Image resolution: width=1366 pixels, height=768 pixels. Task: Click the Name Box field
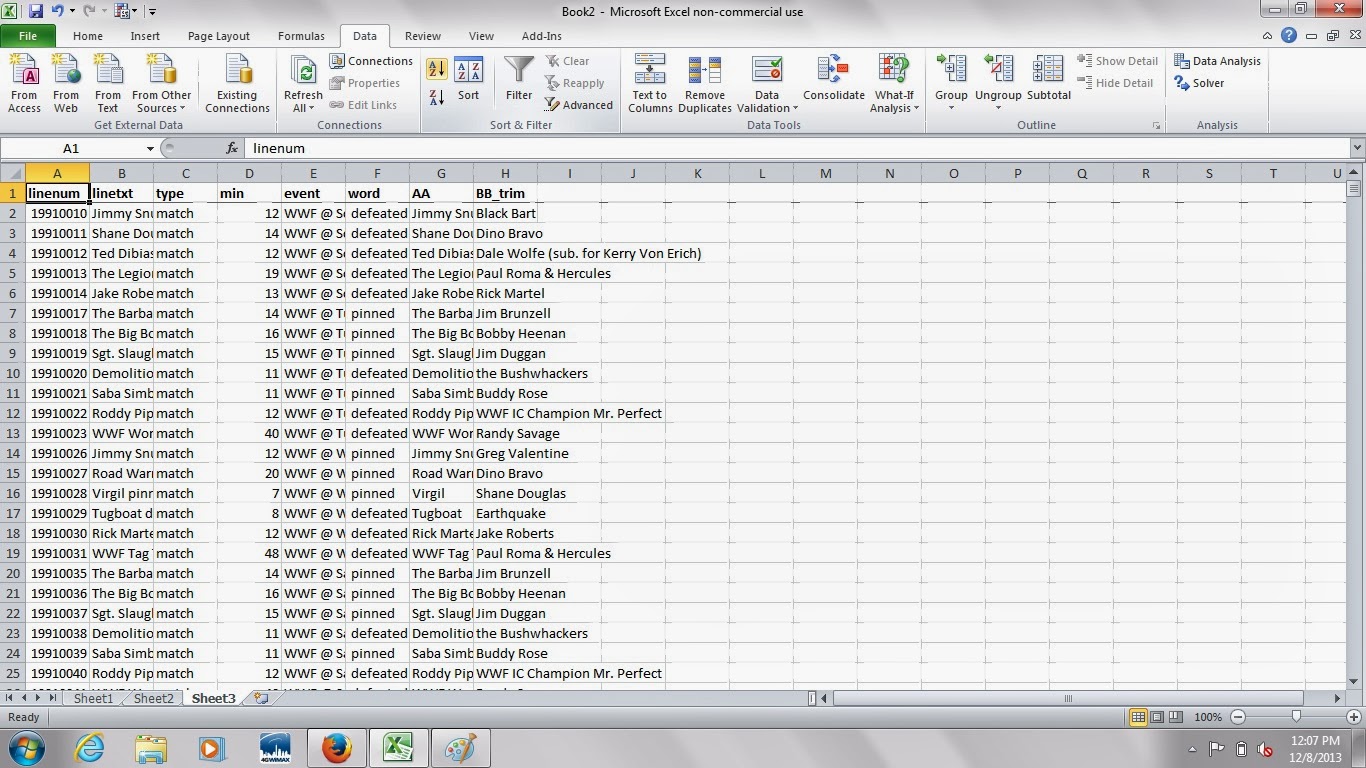[72, 148]
